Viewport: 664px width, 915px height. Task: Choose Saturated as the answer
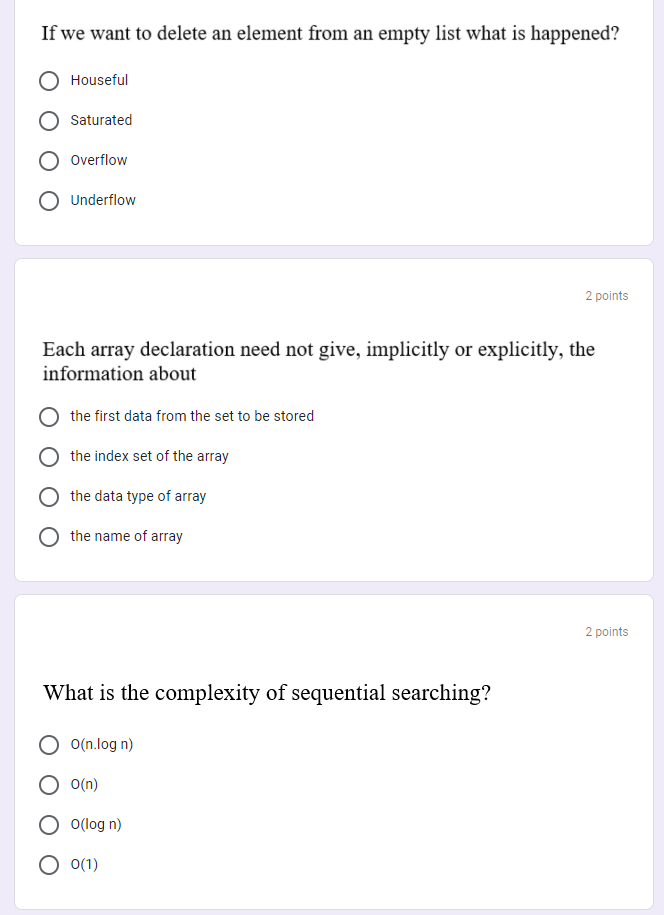tap(49, 121)
